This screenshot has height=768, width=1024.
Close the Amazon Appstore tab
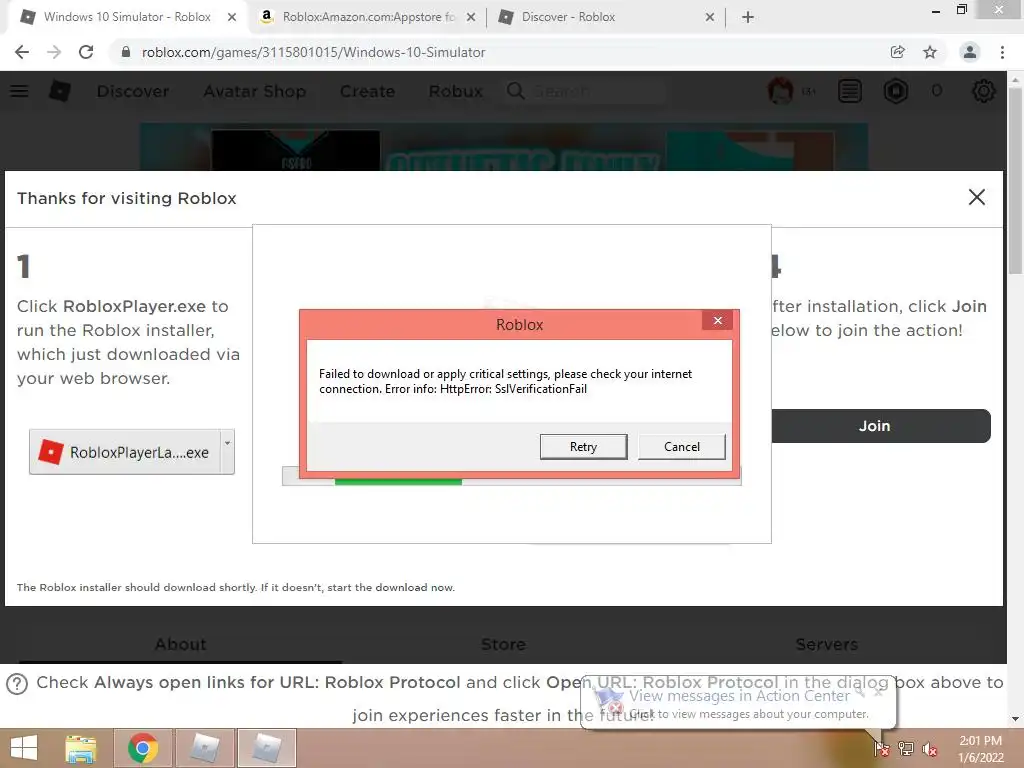[x=471, y=17]
